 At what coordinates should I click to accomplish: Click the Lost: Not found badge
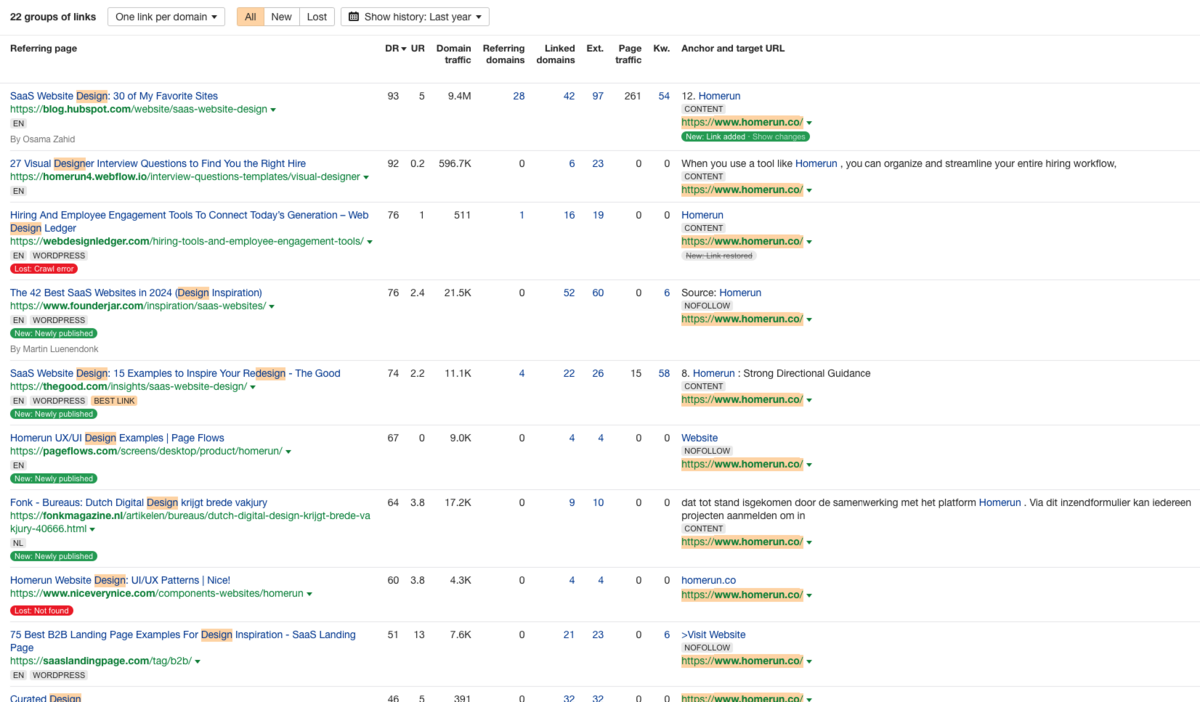(42, 610)
